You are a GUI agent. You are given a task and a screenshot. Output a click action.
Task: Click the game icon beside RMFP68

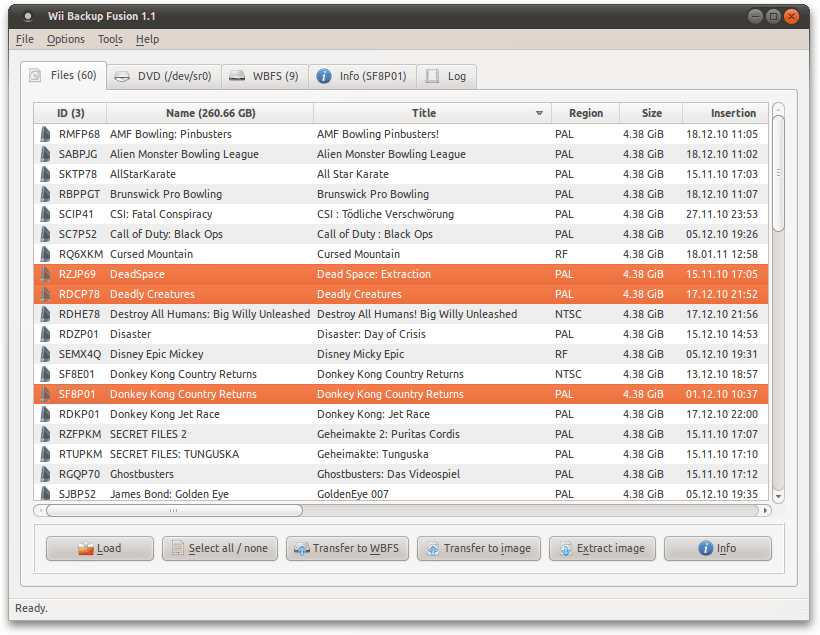tap(45, 134)
